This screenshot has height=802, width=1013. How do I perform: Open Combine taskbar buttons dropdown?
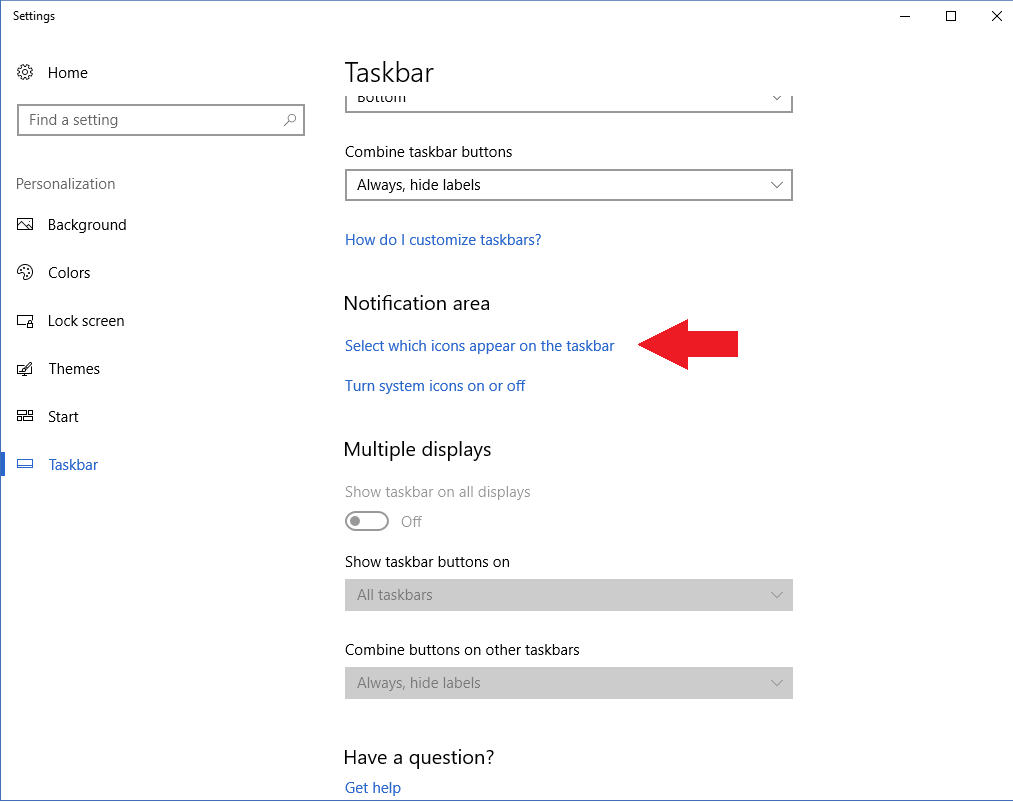pyautogui.click(x=568, y=185)
